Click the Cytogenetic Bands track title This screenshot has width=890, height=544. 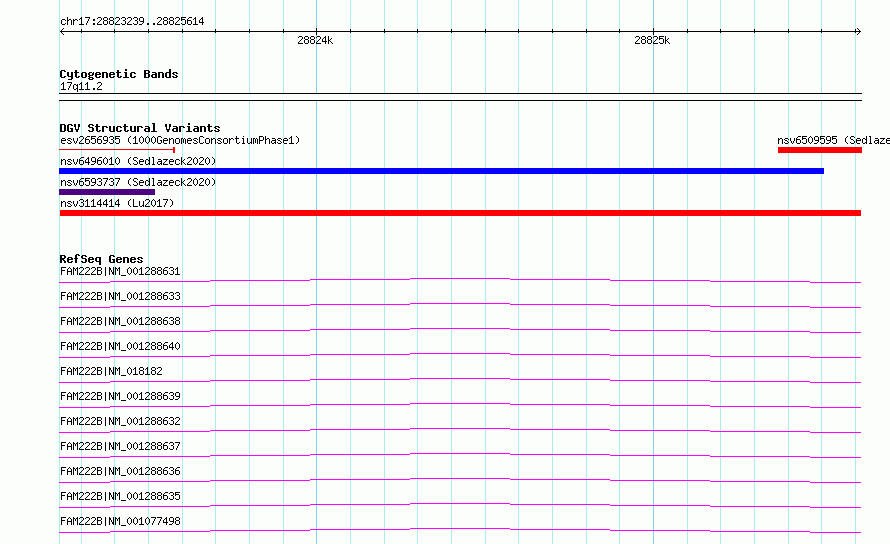[x=119, y=74]
